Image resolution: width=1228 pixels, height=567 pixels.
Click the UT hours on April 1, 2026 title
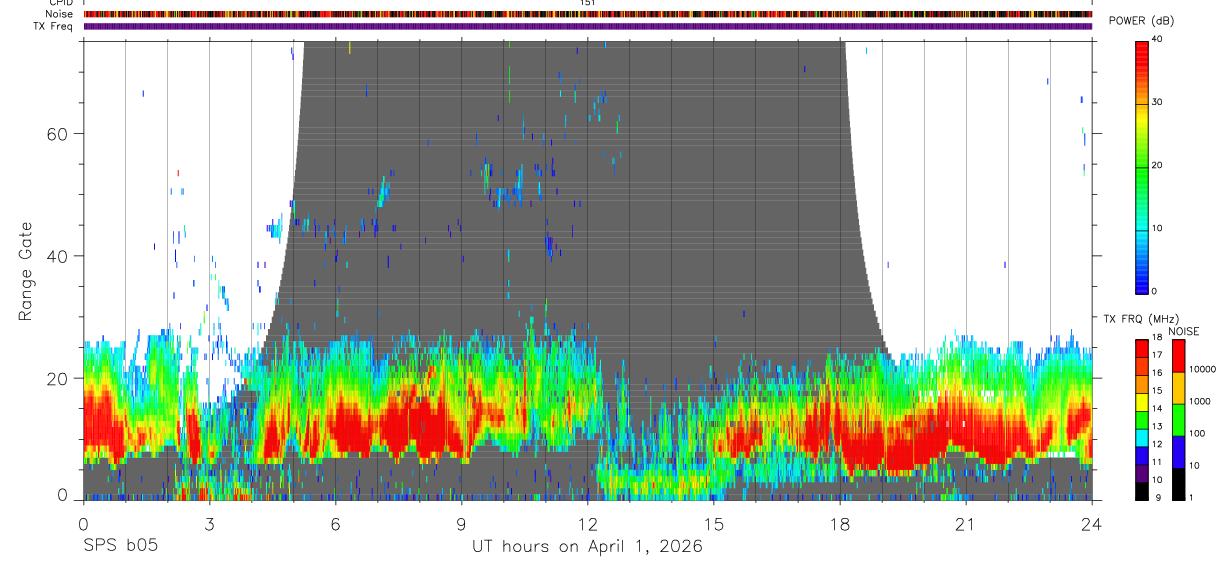click(x=588, y=547)
